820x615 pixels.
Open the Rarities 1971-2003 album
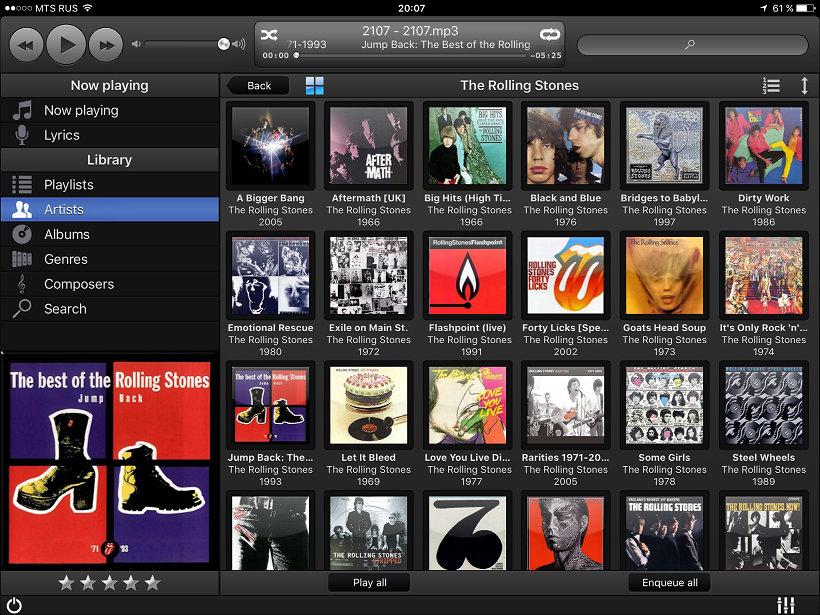click(566, 405)
